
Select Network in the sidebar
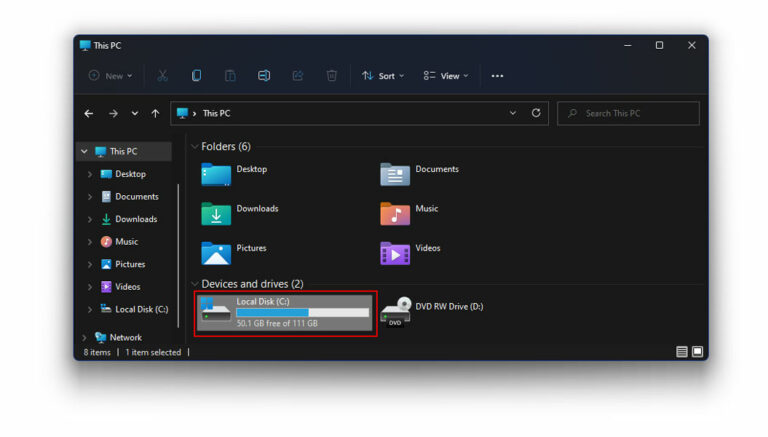[x=118, y=337]
